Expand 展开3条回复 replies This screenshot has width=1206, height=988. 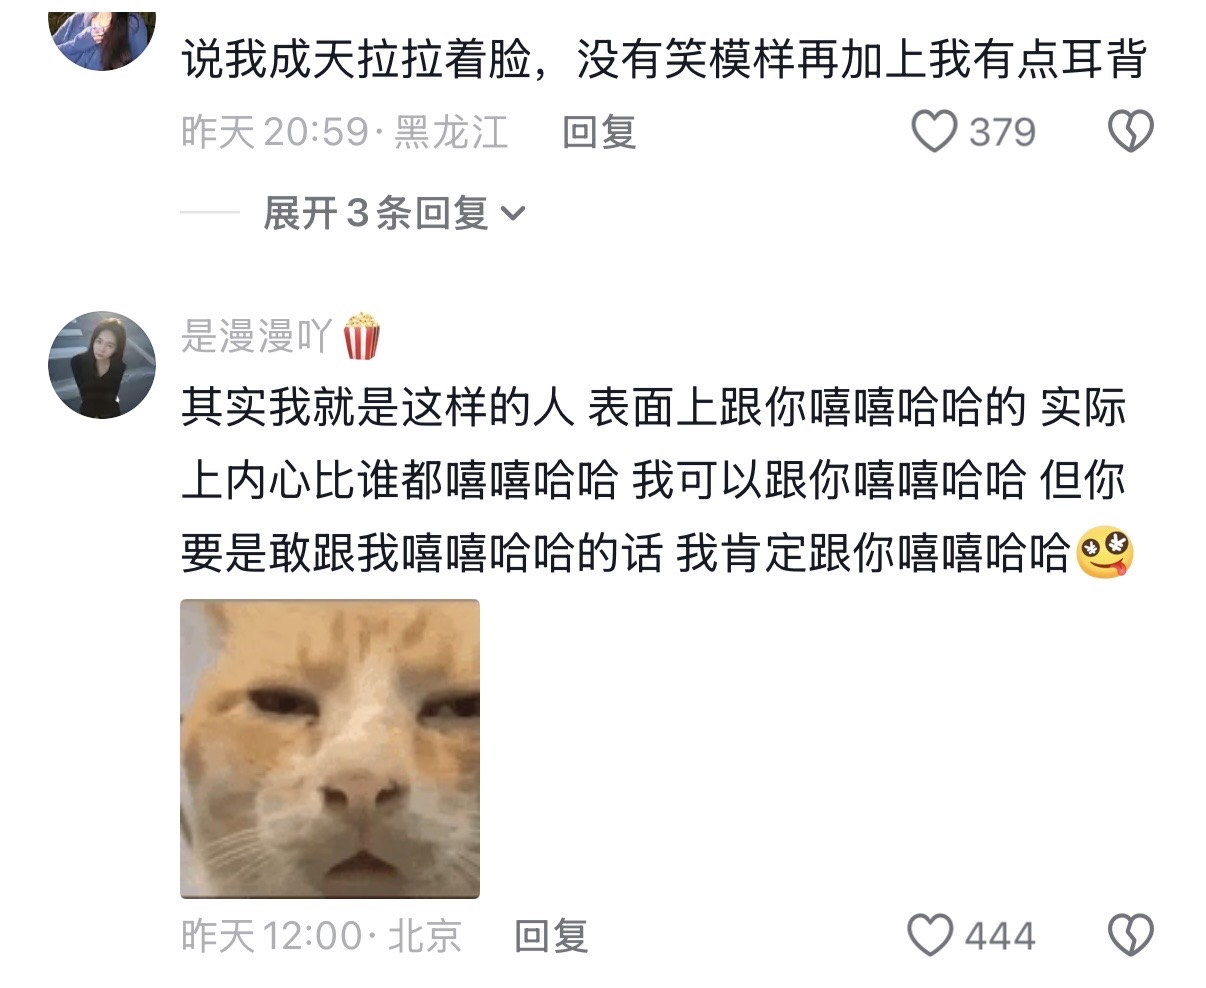[394, 212]
